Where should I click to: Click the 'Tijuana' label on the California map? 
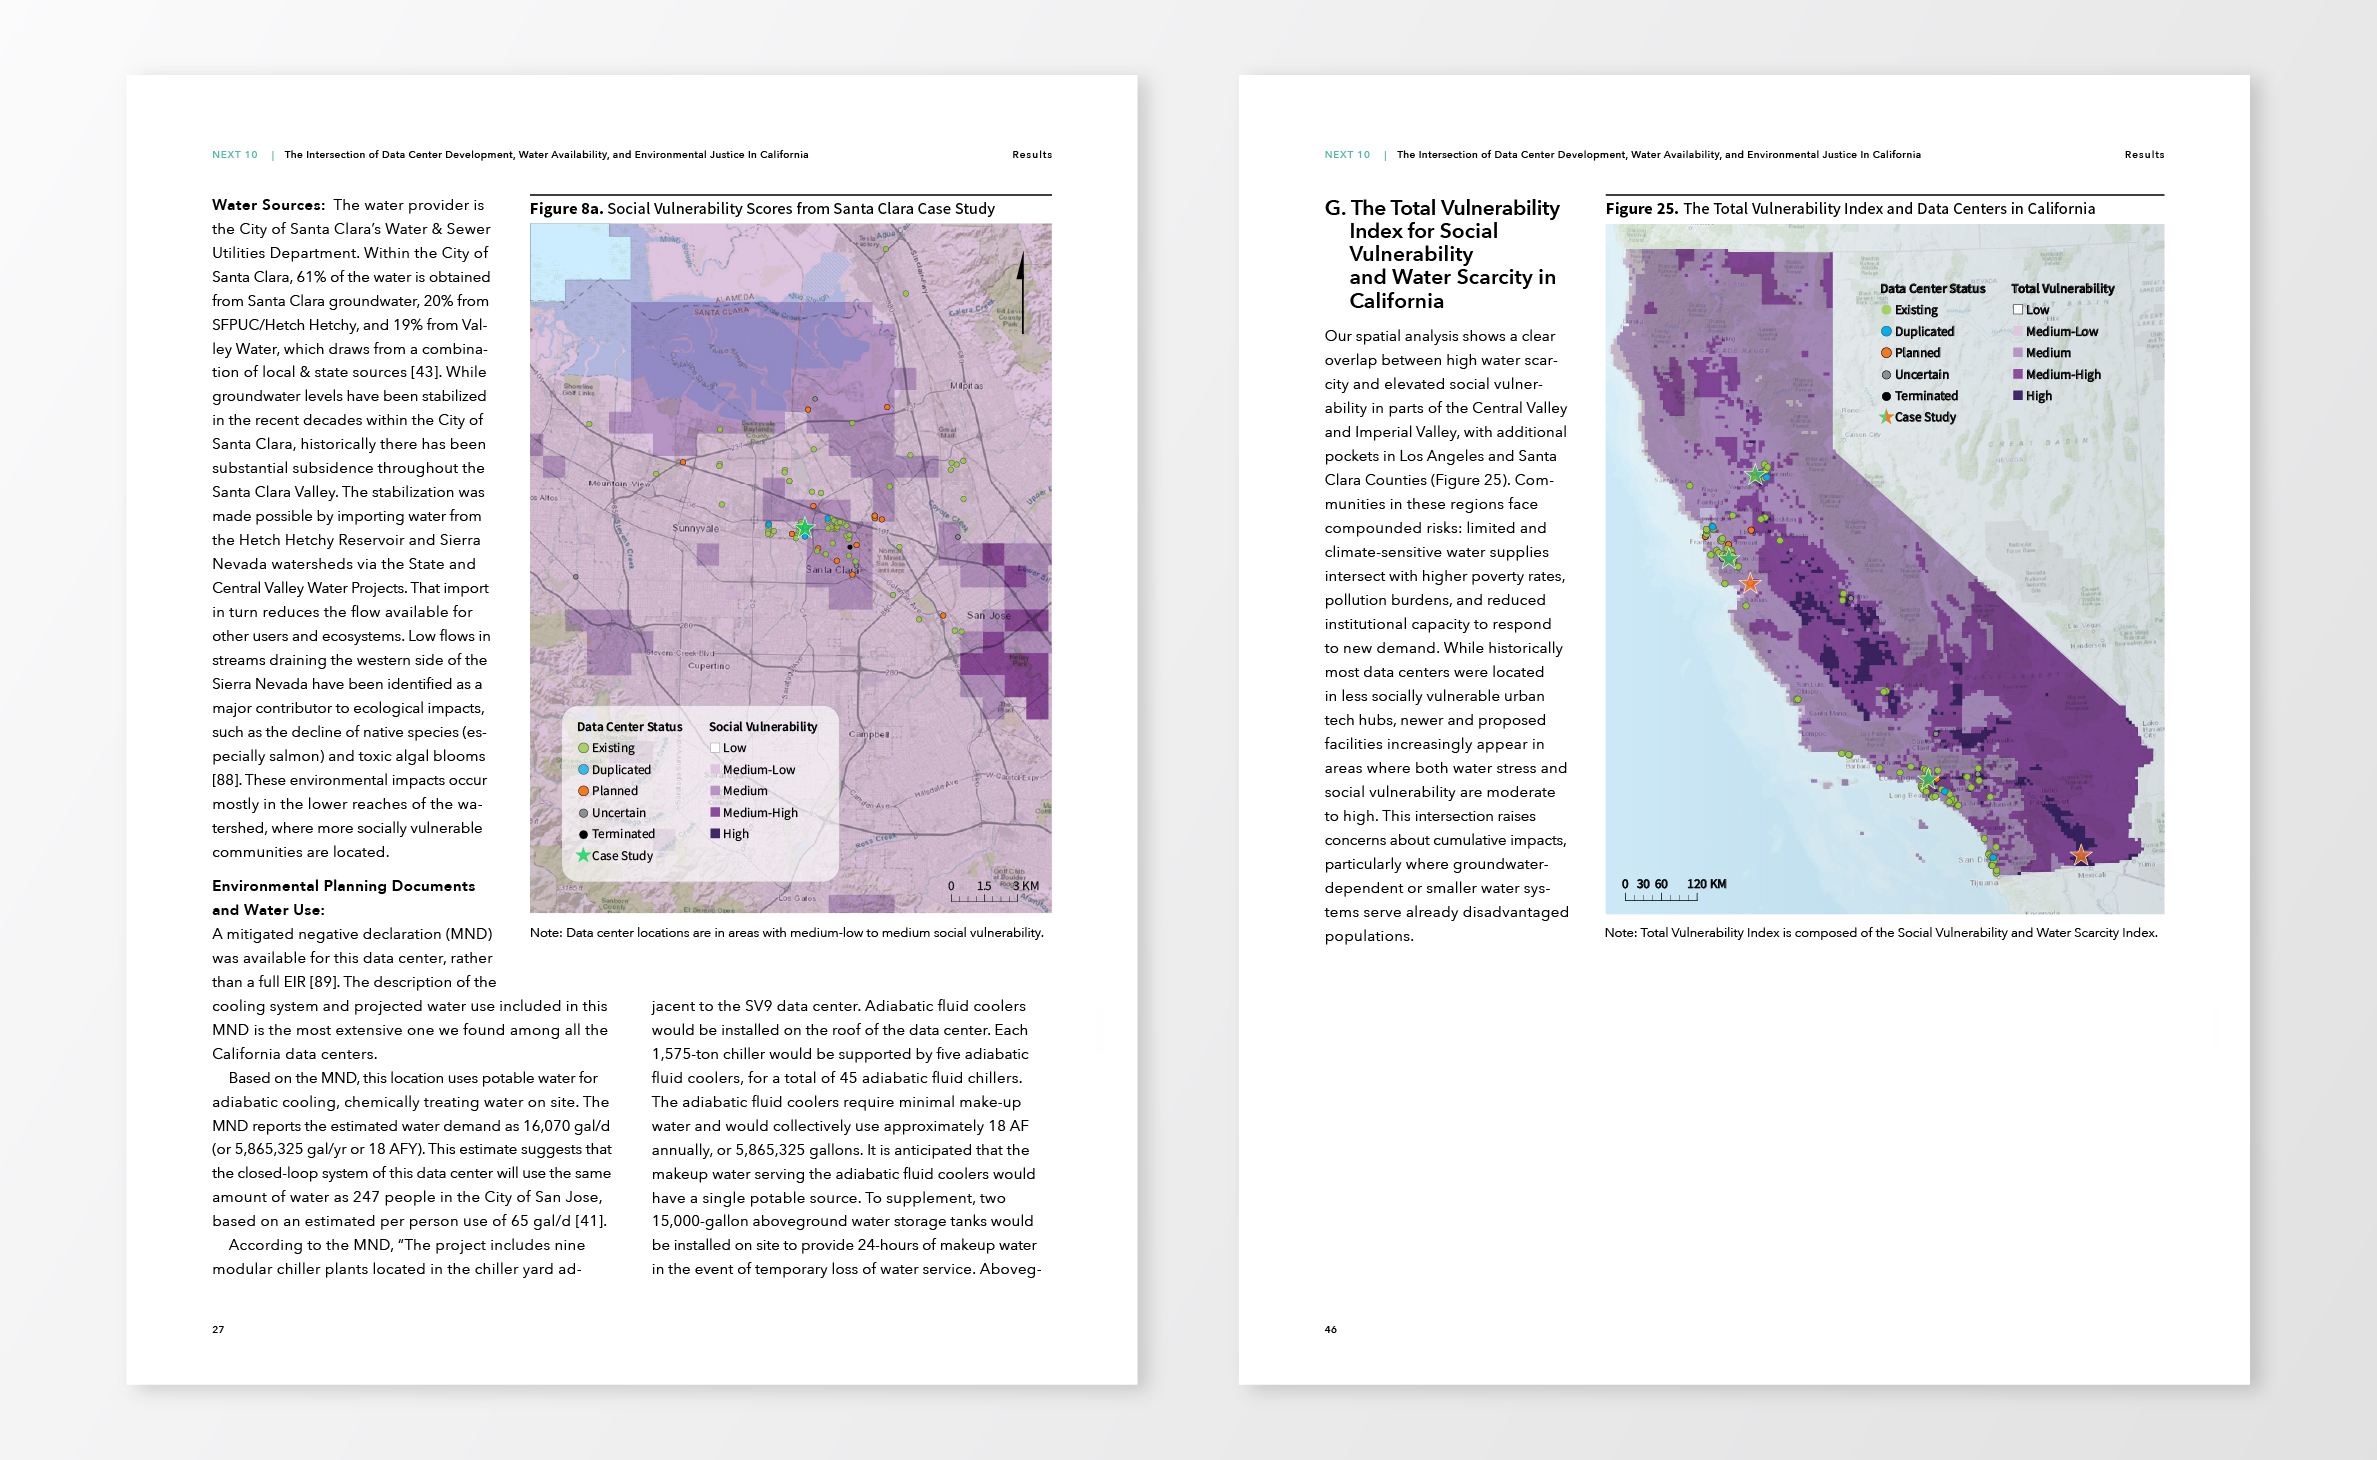(1984, 883)
